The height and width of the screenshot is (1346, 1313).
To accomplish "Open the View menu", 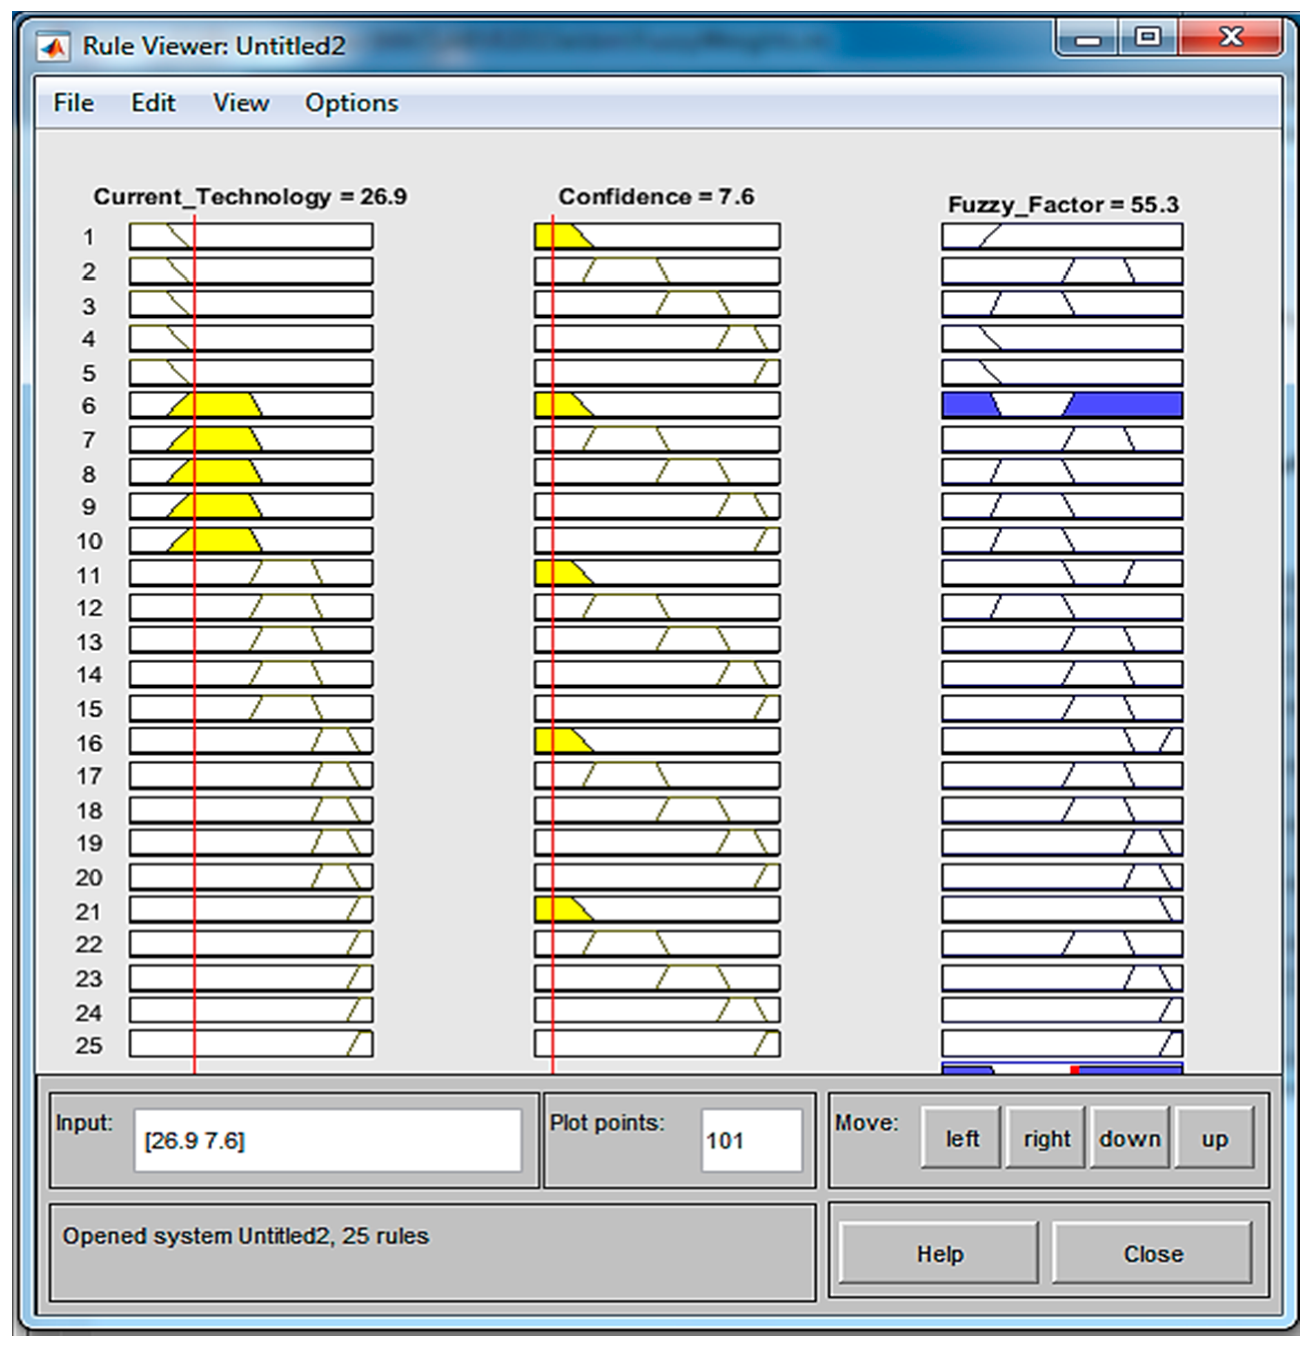I will pos(240,103).
